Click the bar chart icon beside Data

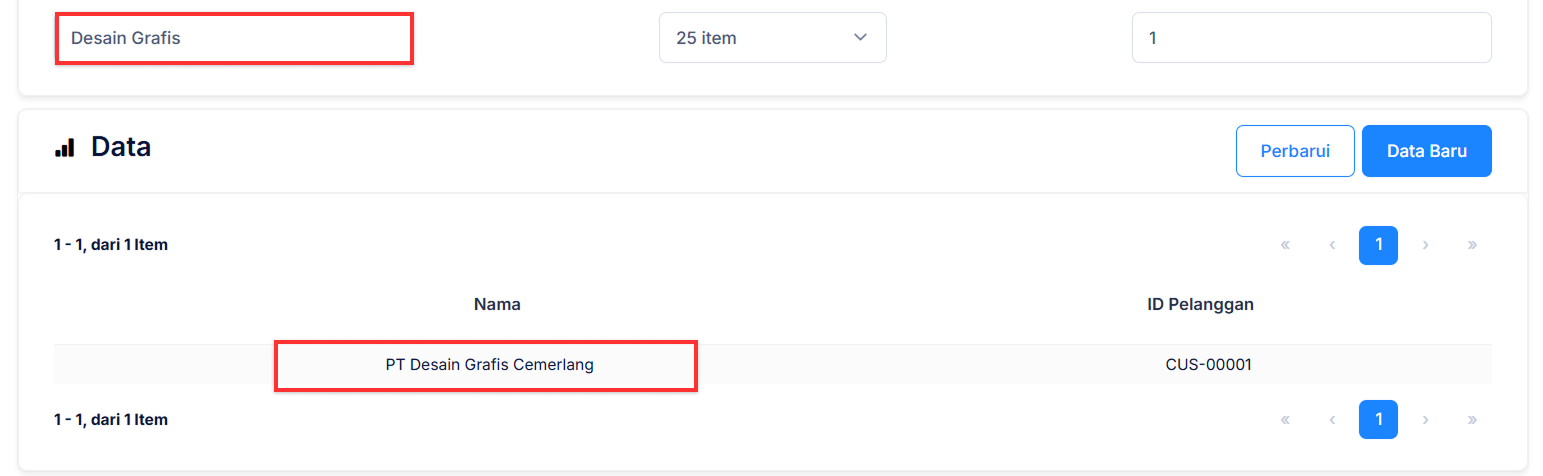[x=65, y=148]
